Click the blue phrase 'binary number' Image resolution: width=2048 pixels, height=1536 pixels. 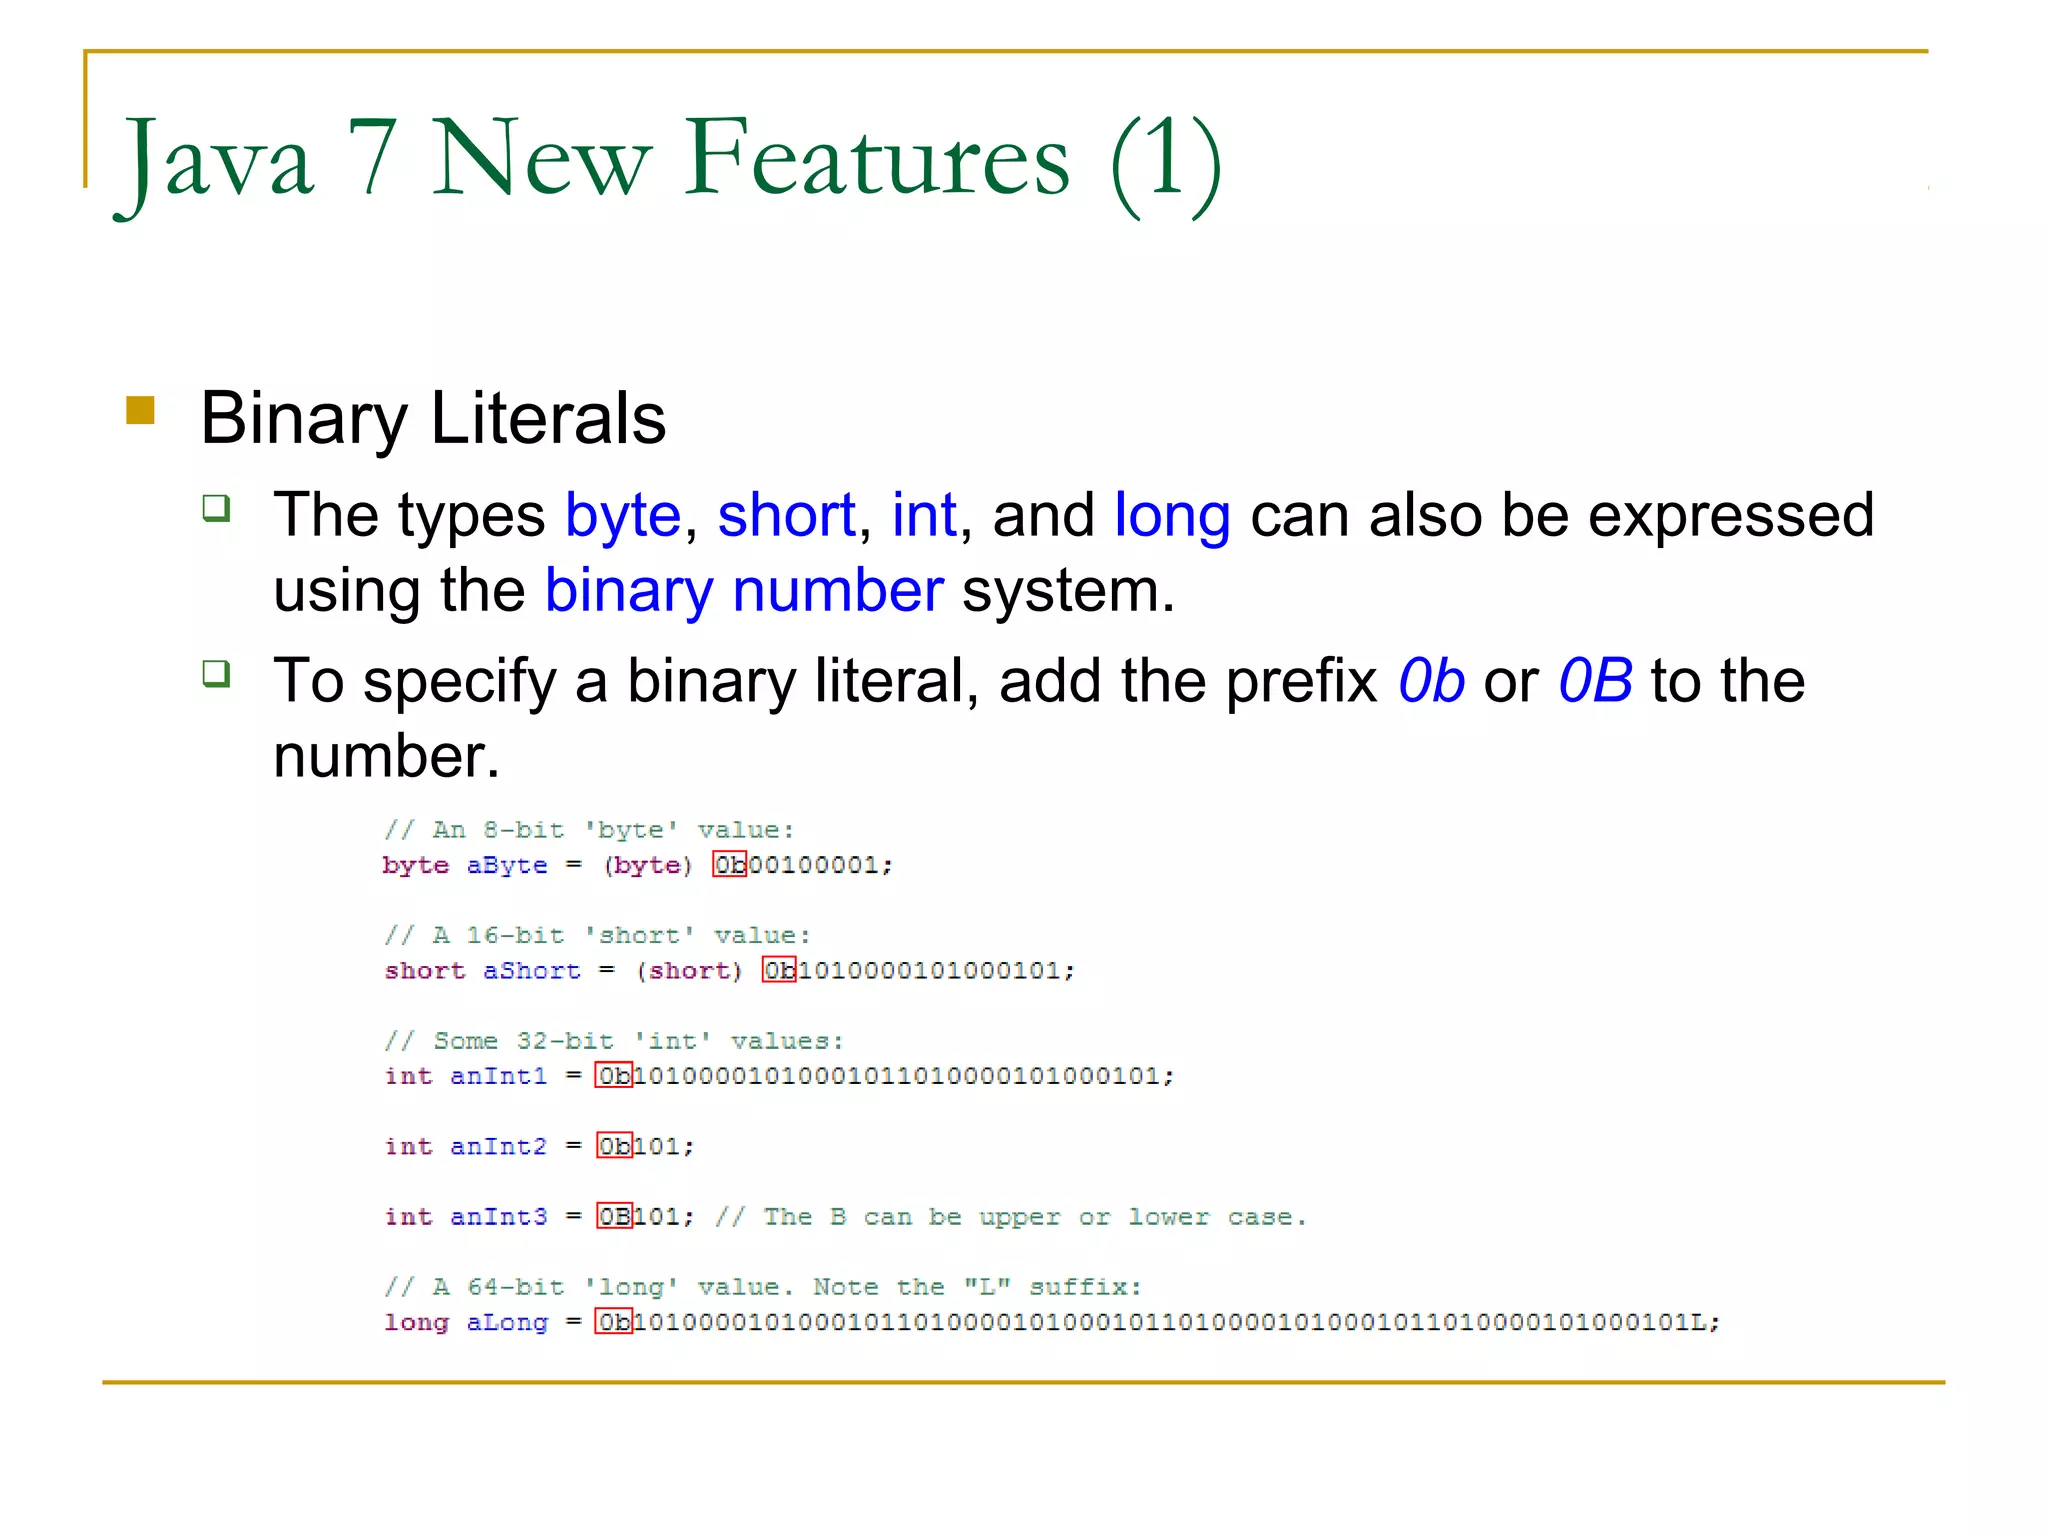[x=744, y=591]
